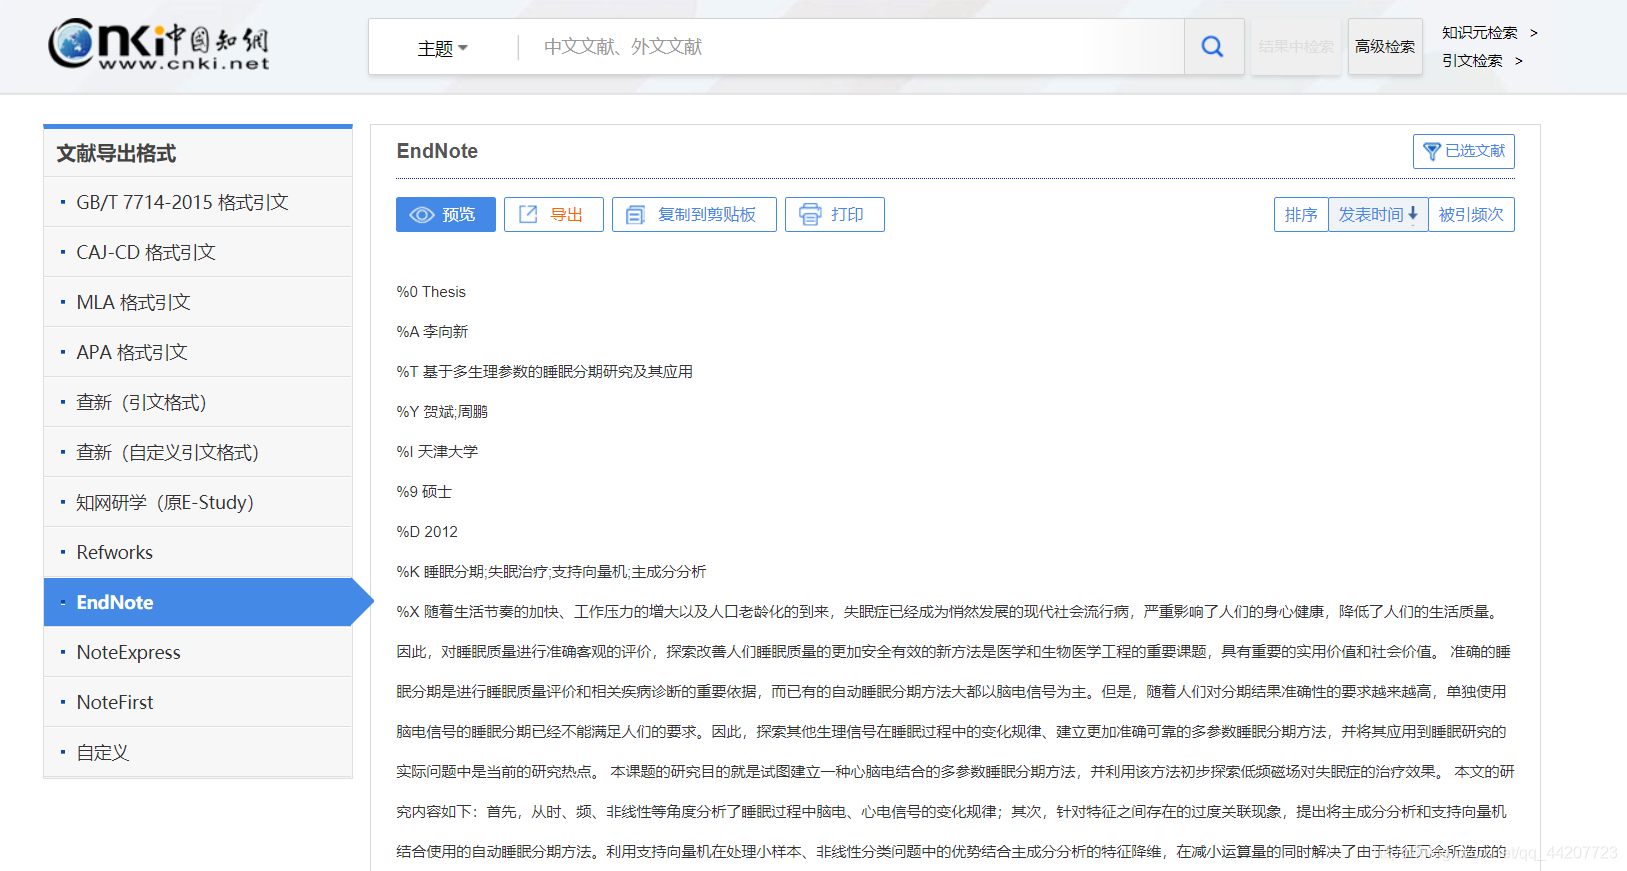This screenshot has height=871, width=1627.
Task: Click the institution line '%I 天津大学'
Action: point(437,452)
